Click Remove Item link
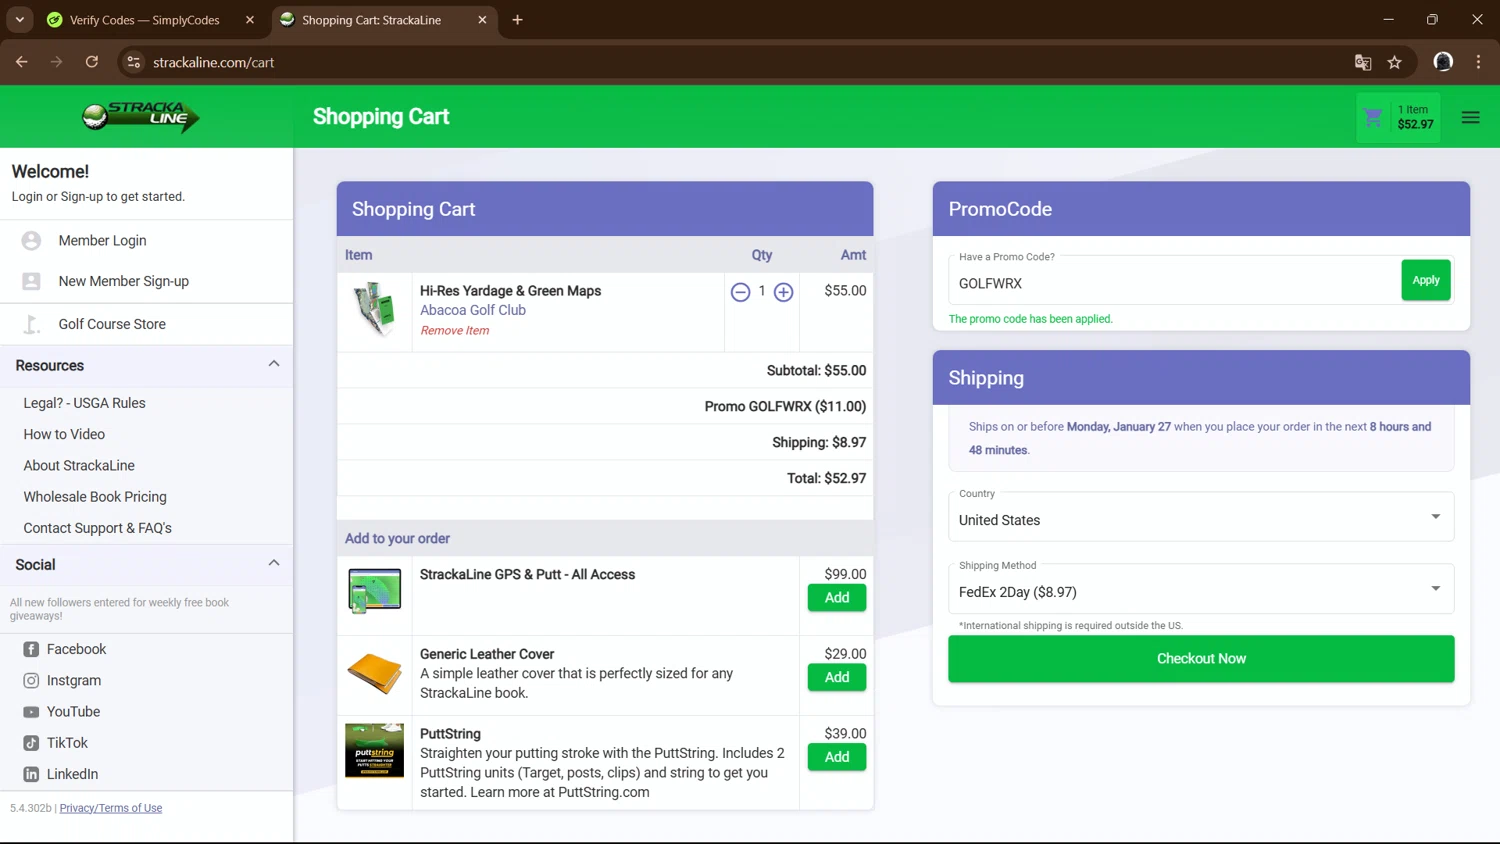Viewport: 1500px width, 844px height. [455, 331]
